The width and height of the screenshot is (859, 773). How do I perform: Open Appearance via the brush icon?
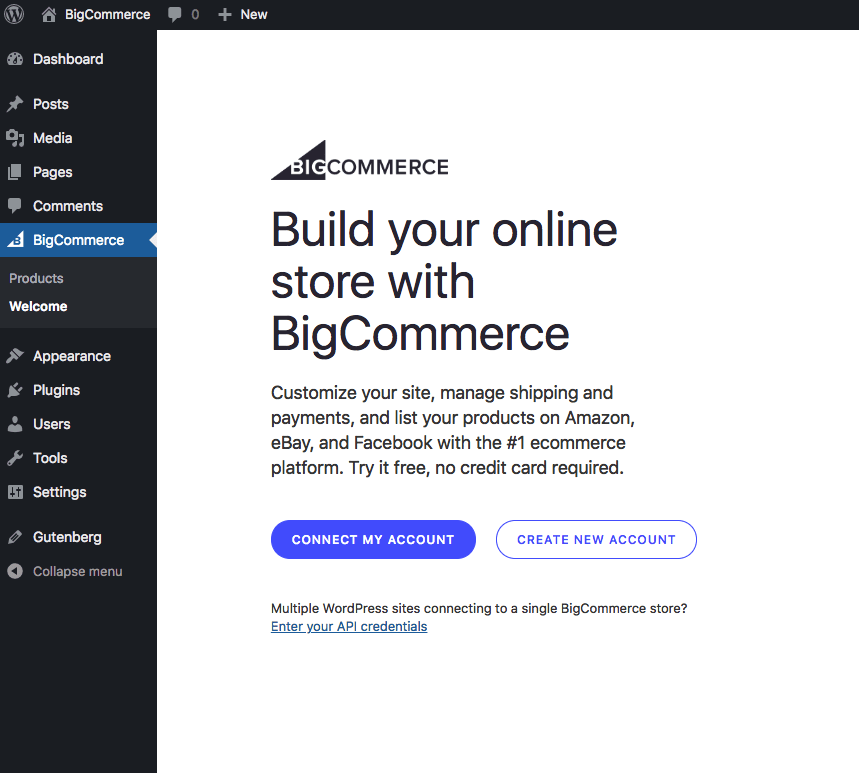(17, 356)
